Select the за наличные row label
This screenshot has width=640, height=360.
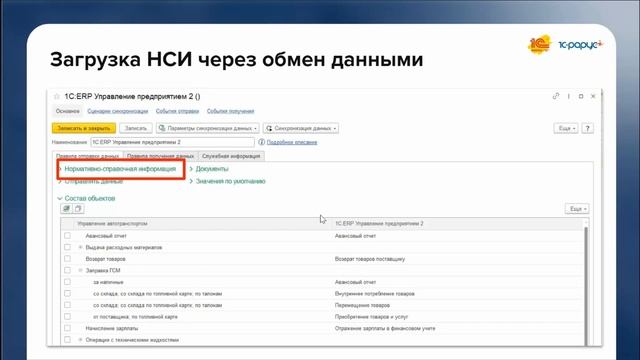click(108, 282)
